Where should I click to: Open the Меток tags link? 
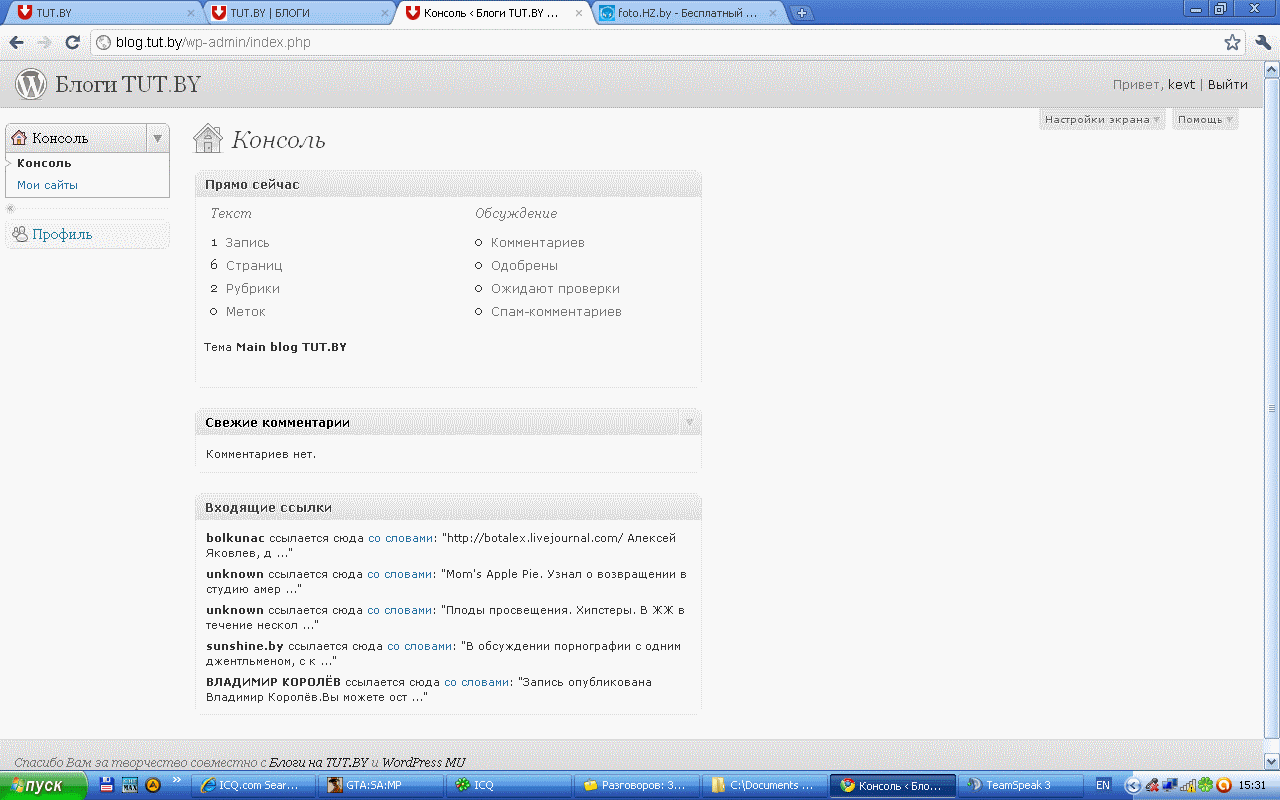pyautogui.click(x=246, y=311)
